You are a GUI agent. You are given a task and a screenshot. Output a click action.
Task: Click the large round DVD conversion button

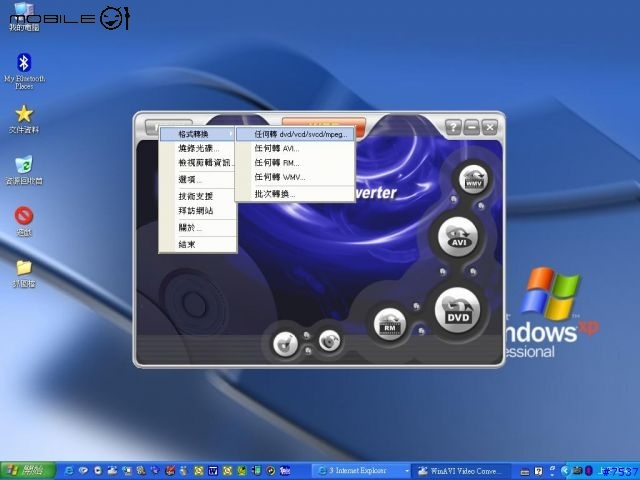[x=458, y=311]
